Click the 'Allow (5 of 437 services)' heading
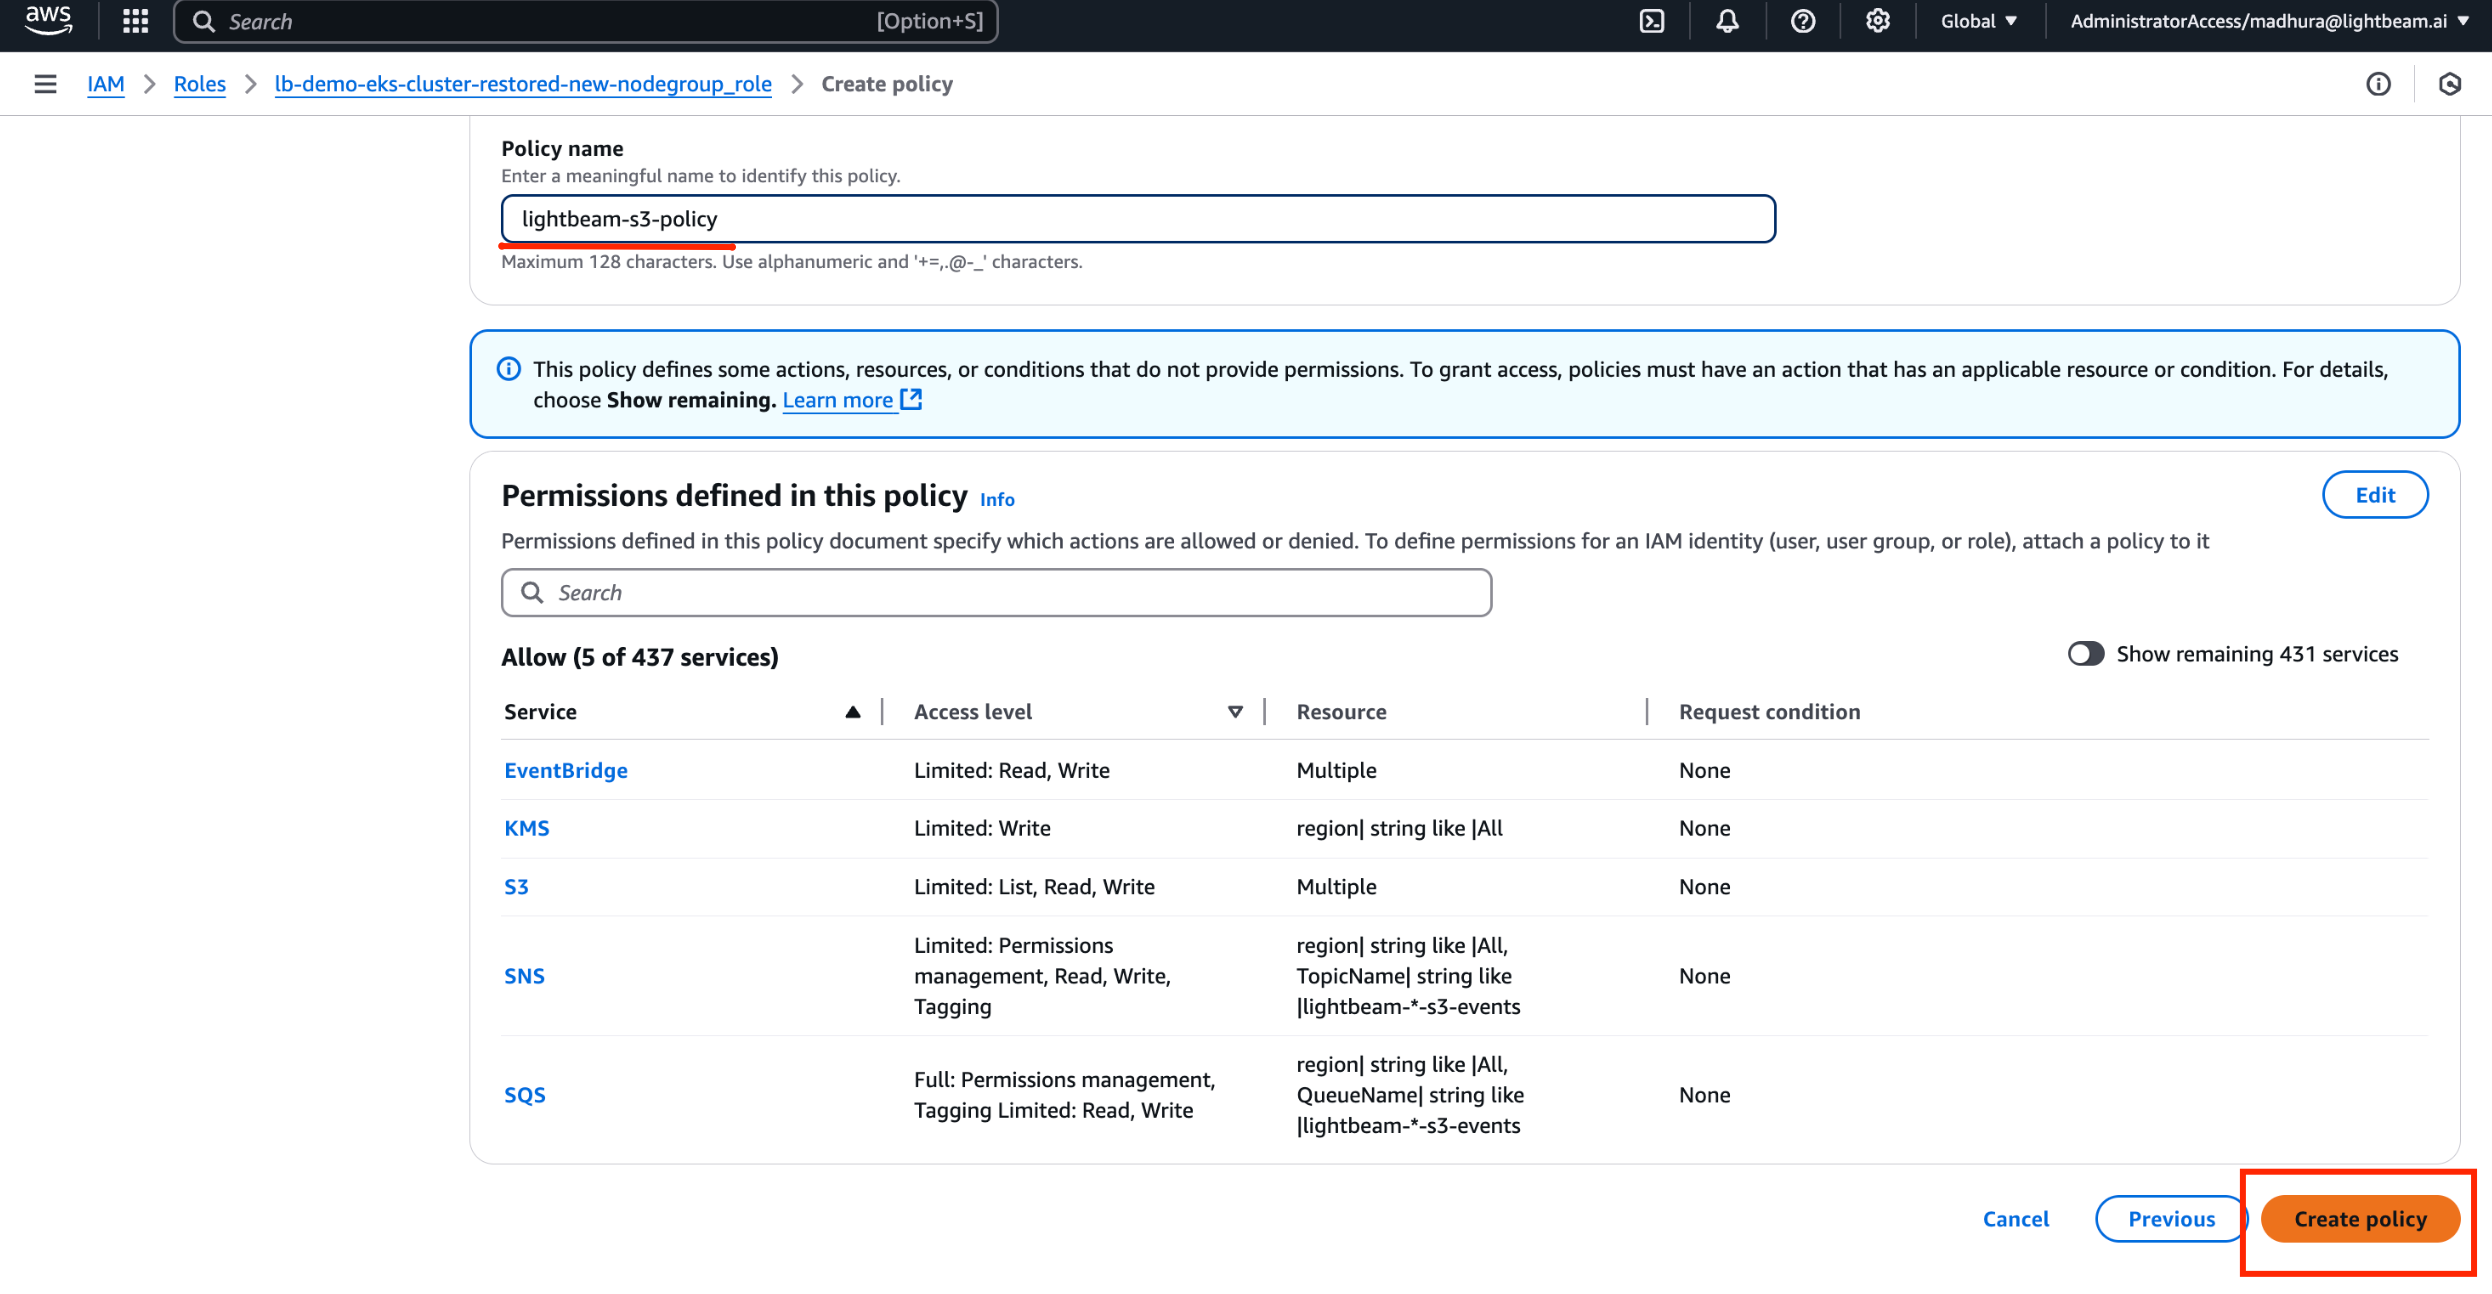This screenshot has width=2492, height=1294. 640,657
